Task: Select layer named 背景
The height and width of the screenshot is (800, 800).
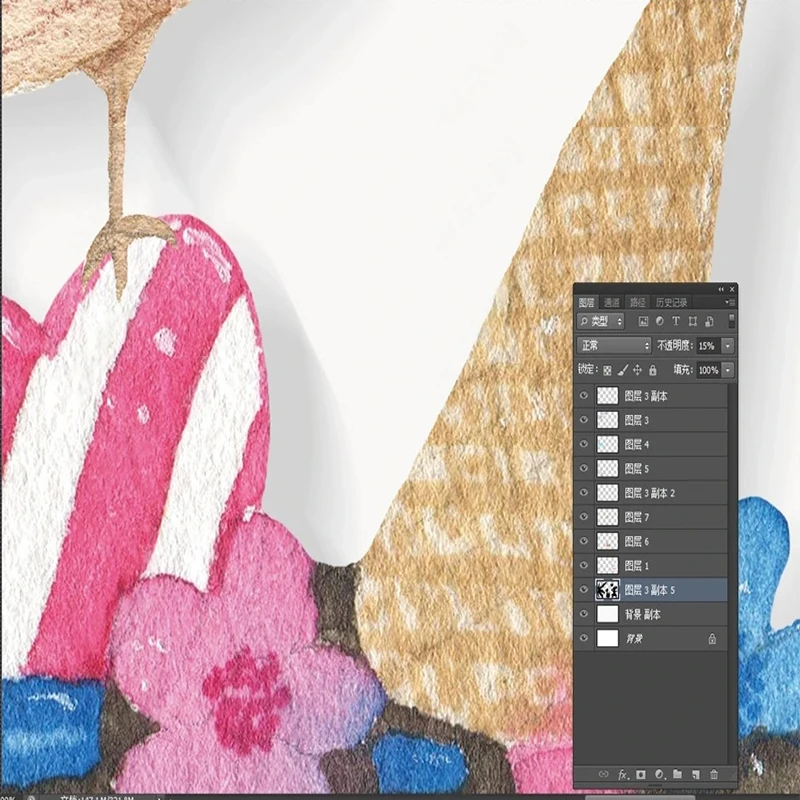Action: point(634,639)
